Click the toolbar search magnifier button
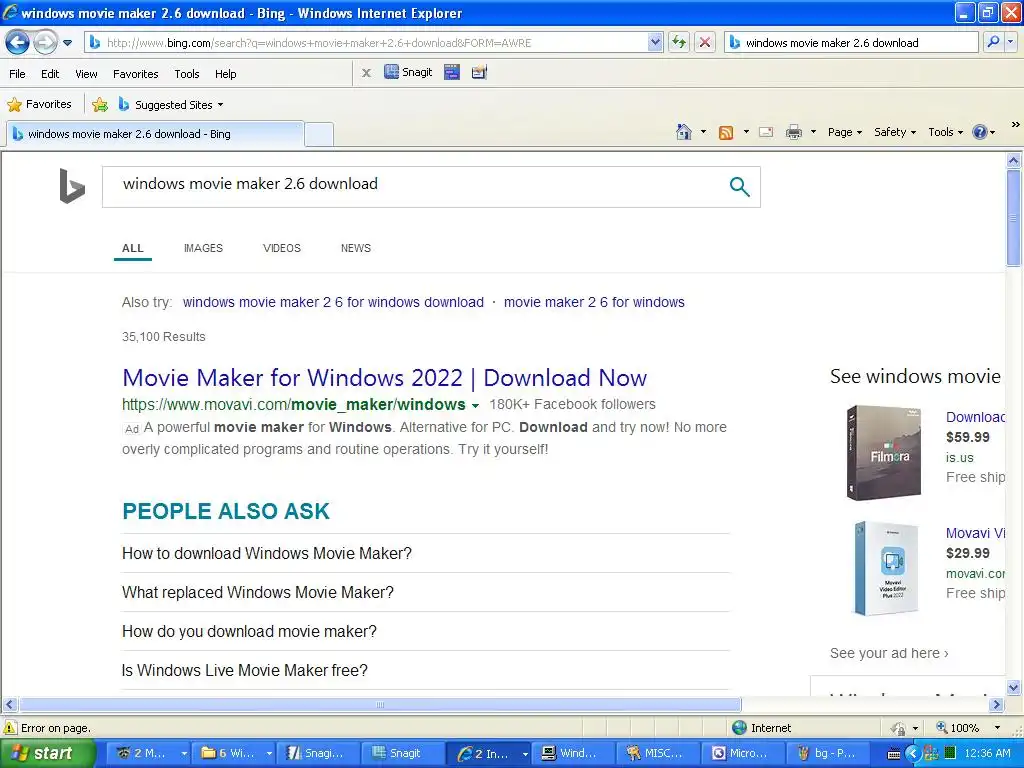Image resolution: width=1024 pixels, height=768 pixels. tap(993, 42)
